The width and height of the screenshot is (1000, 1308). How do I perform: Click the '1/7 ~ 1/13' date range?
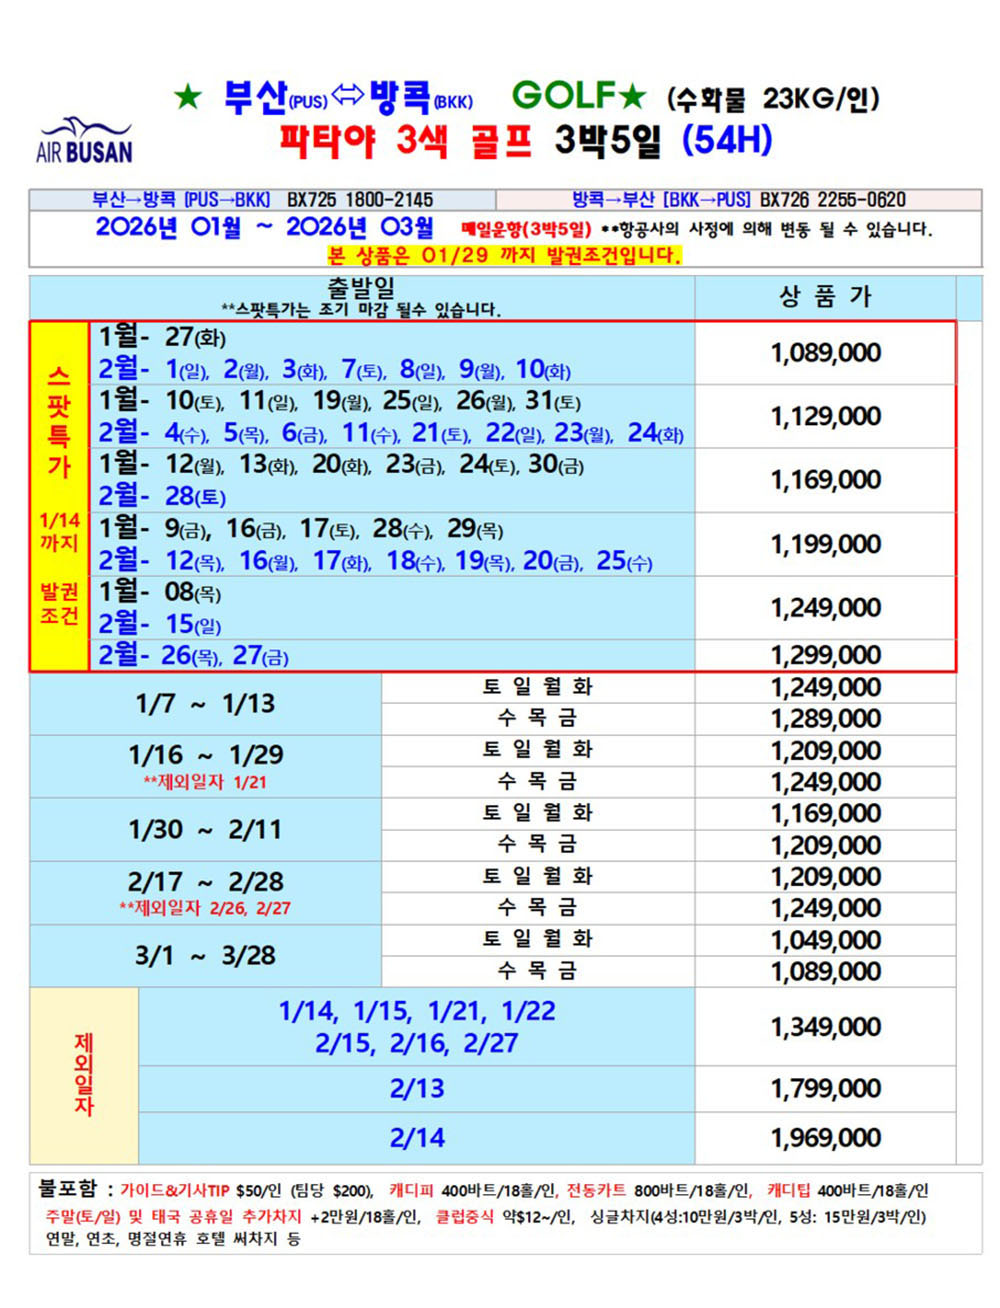pos(205,704)
